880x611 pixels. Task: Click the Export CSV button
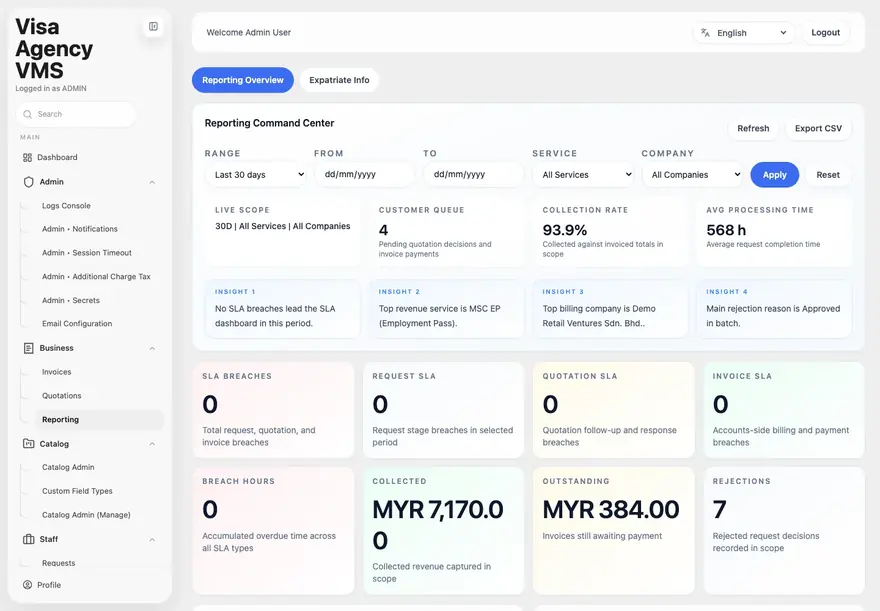(818, 128)
